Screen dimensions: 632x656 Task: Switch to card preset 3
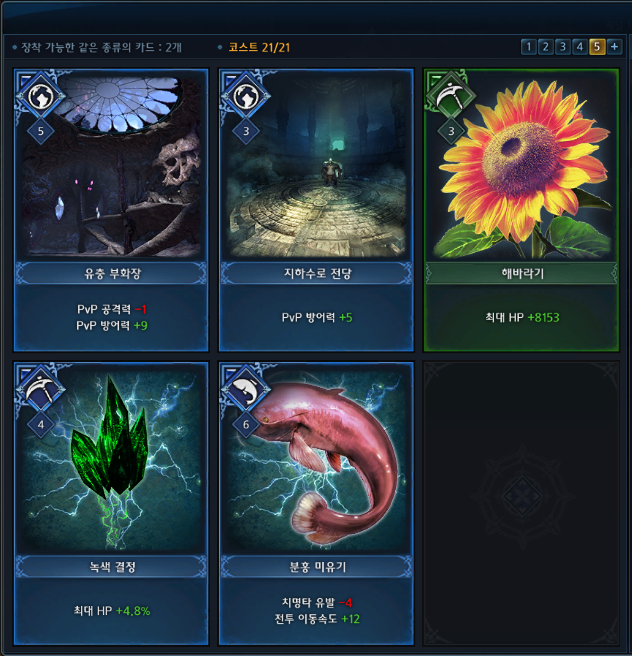pyautogui.click(x=563, y=46)
